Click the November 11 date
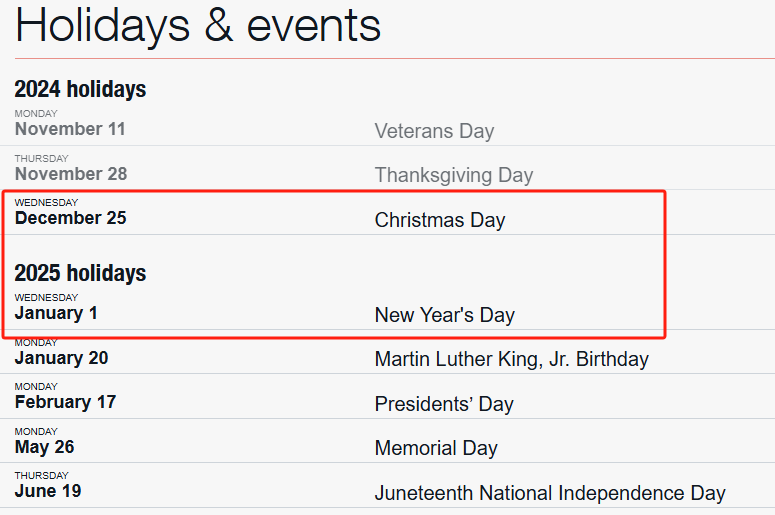The image size is (775, 515). [70, 129]
